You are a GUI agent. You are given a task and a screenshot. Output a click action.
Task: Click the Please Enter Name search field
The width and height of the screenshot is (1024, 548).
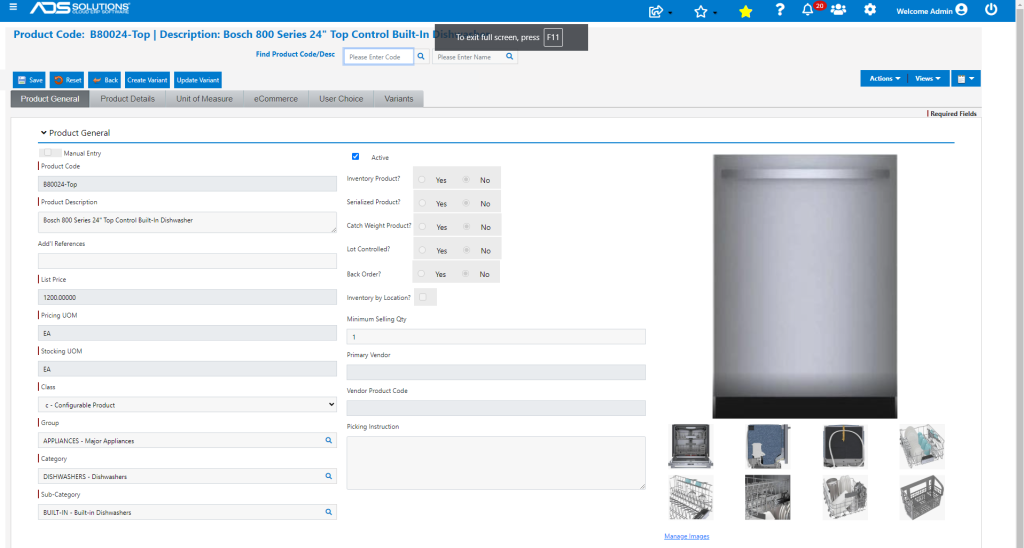point(469,57)
